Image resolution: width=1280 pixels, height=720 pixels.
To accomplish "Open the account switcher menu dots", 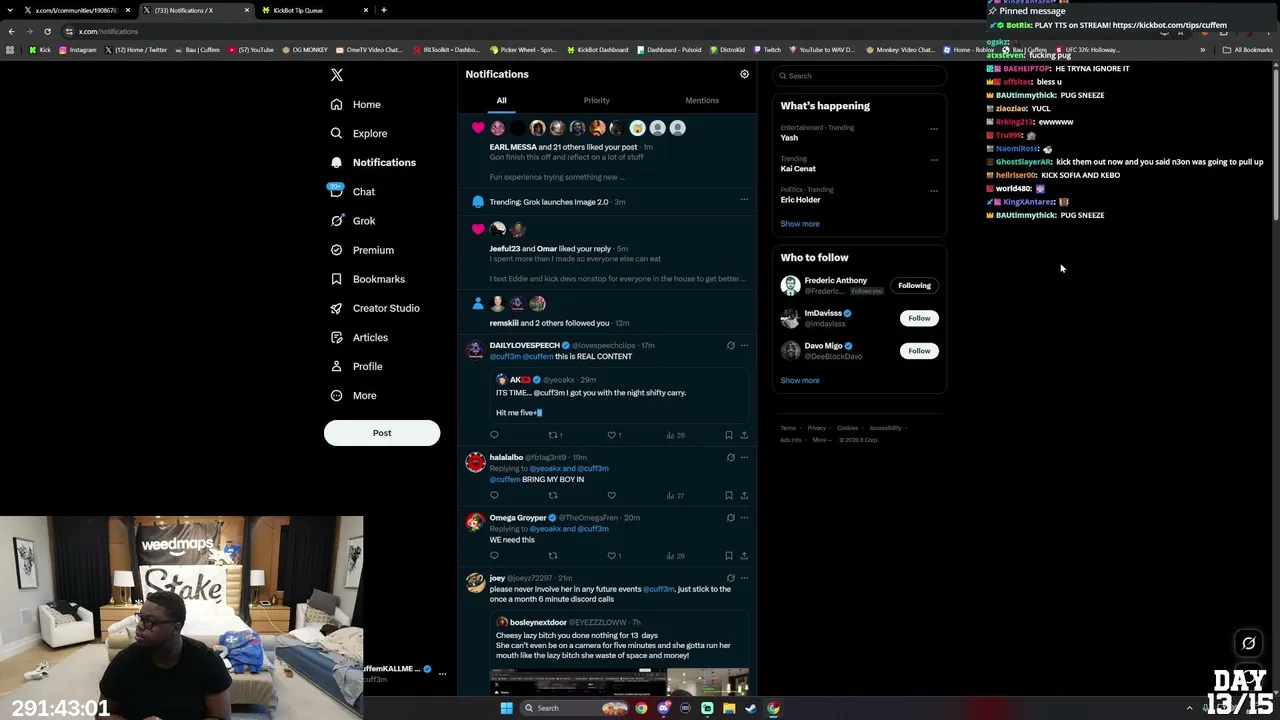I will coord(442,673).
